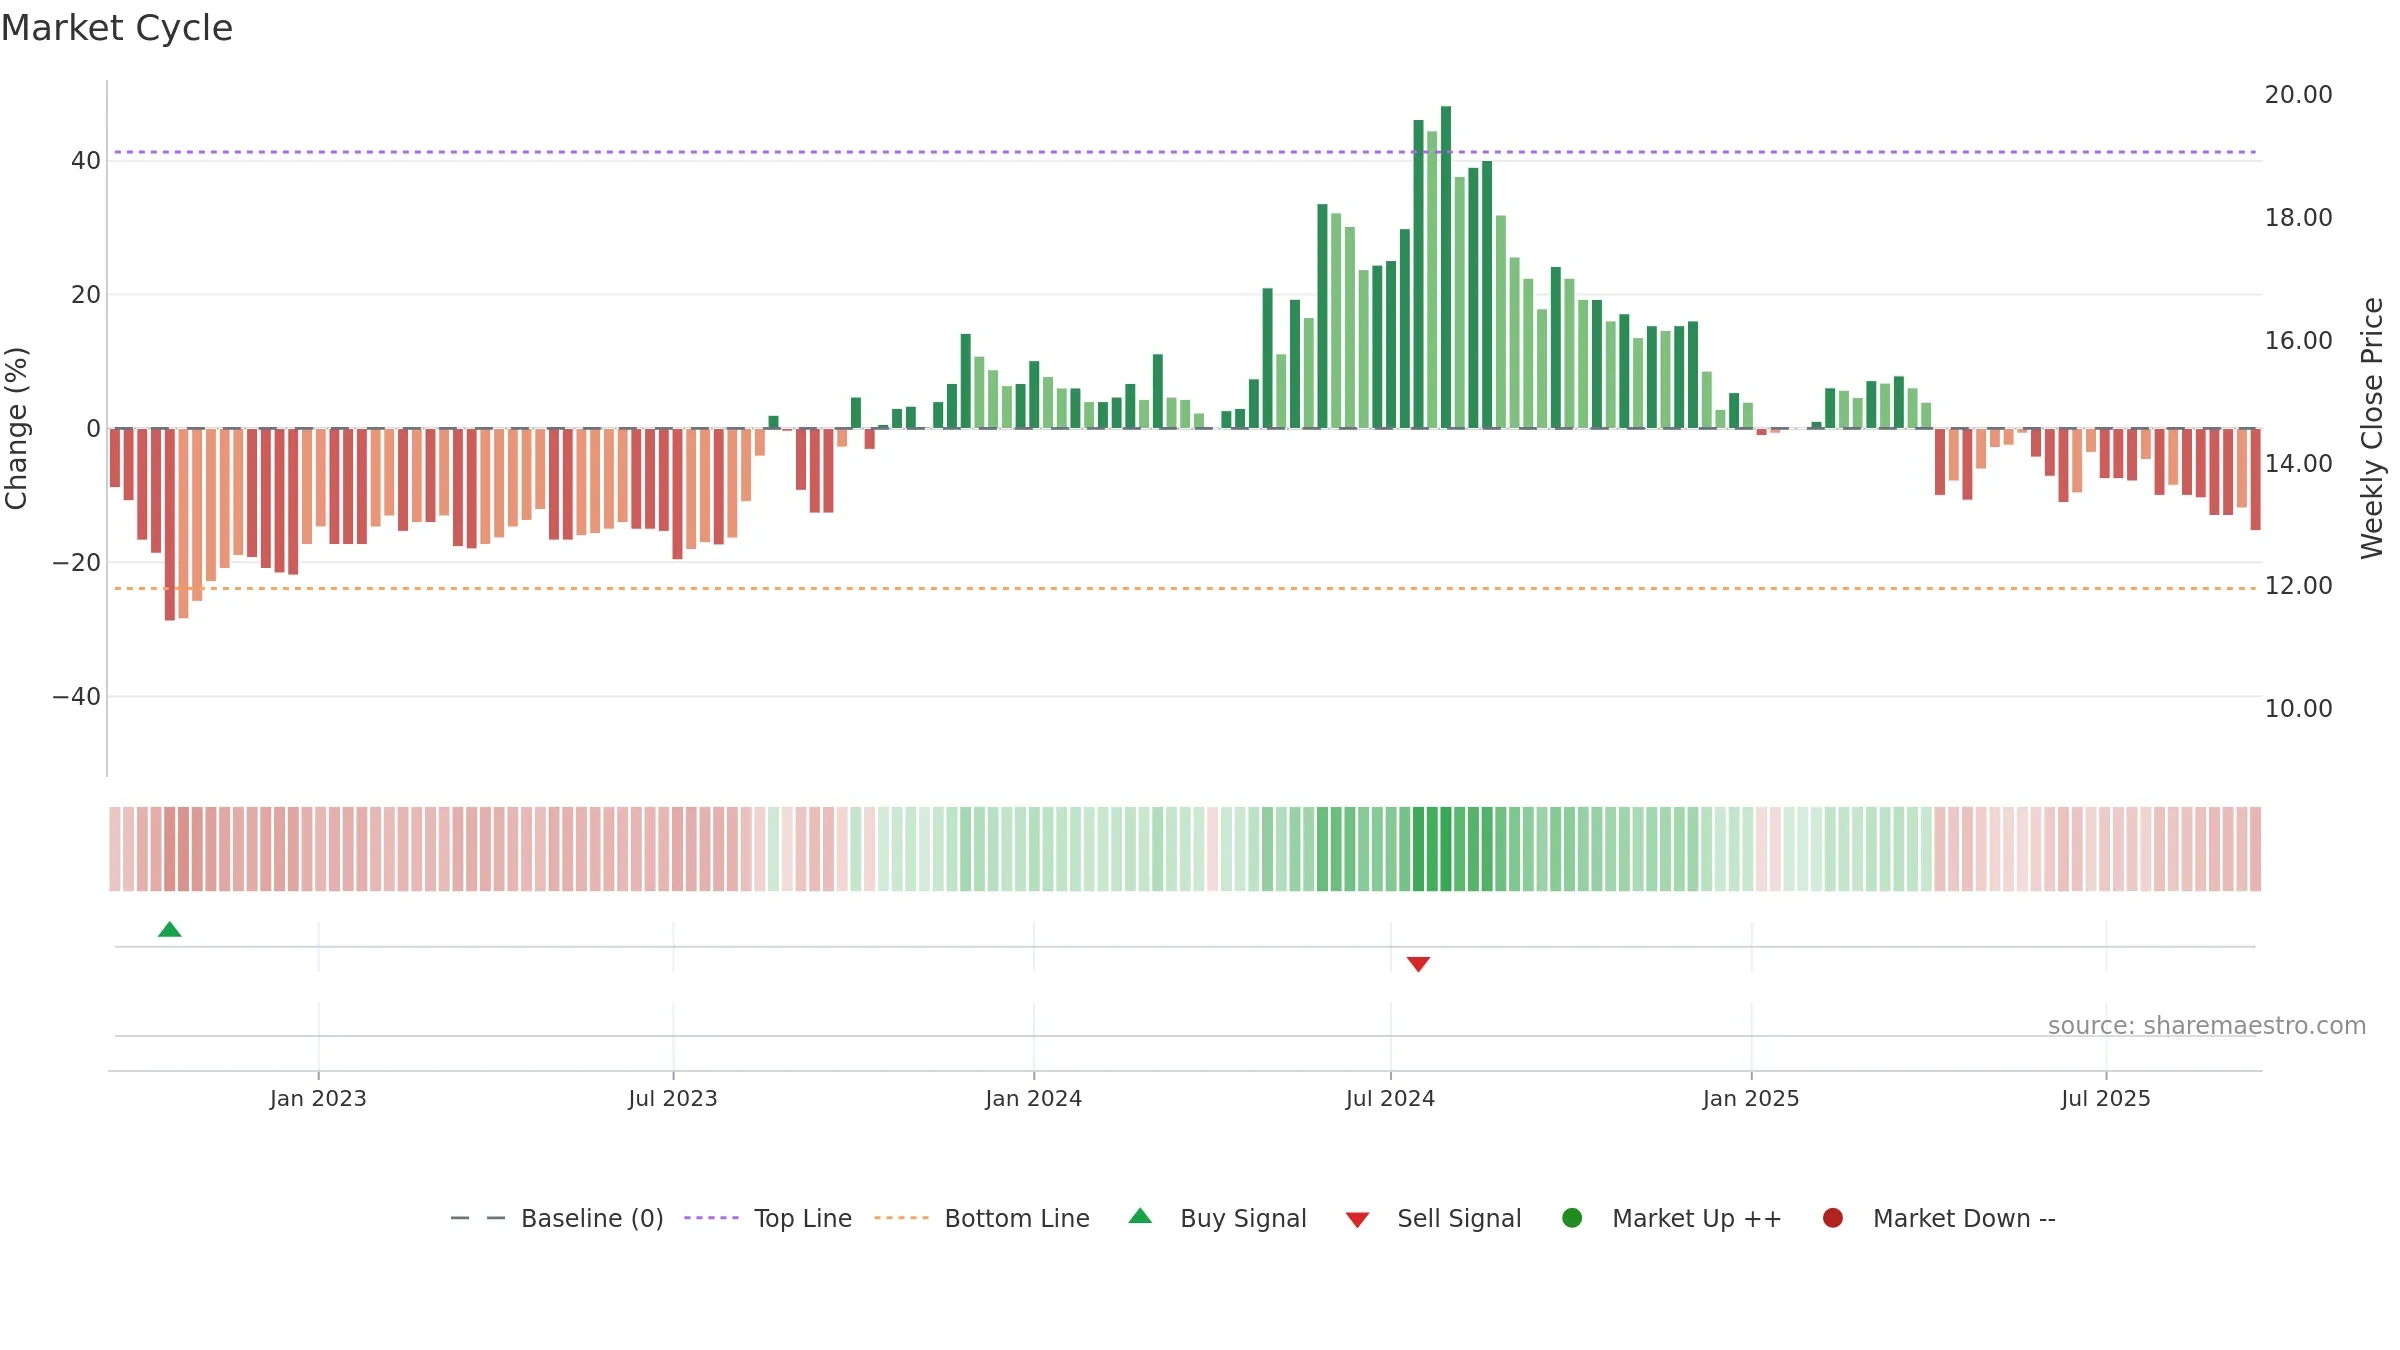Viewport: 2400px width, 1350px height.
Task: Click the −40 tick on change axis
Action: click(x=77, y=697)
